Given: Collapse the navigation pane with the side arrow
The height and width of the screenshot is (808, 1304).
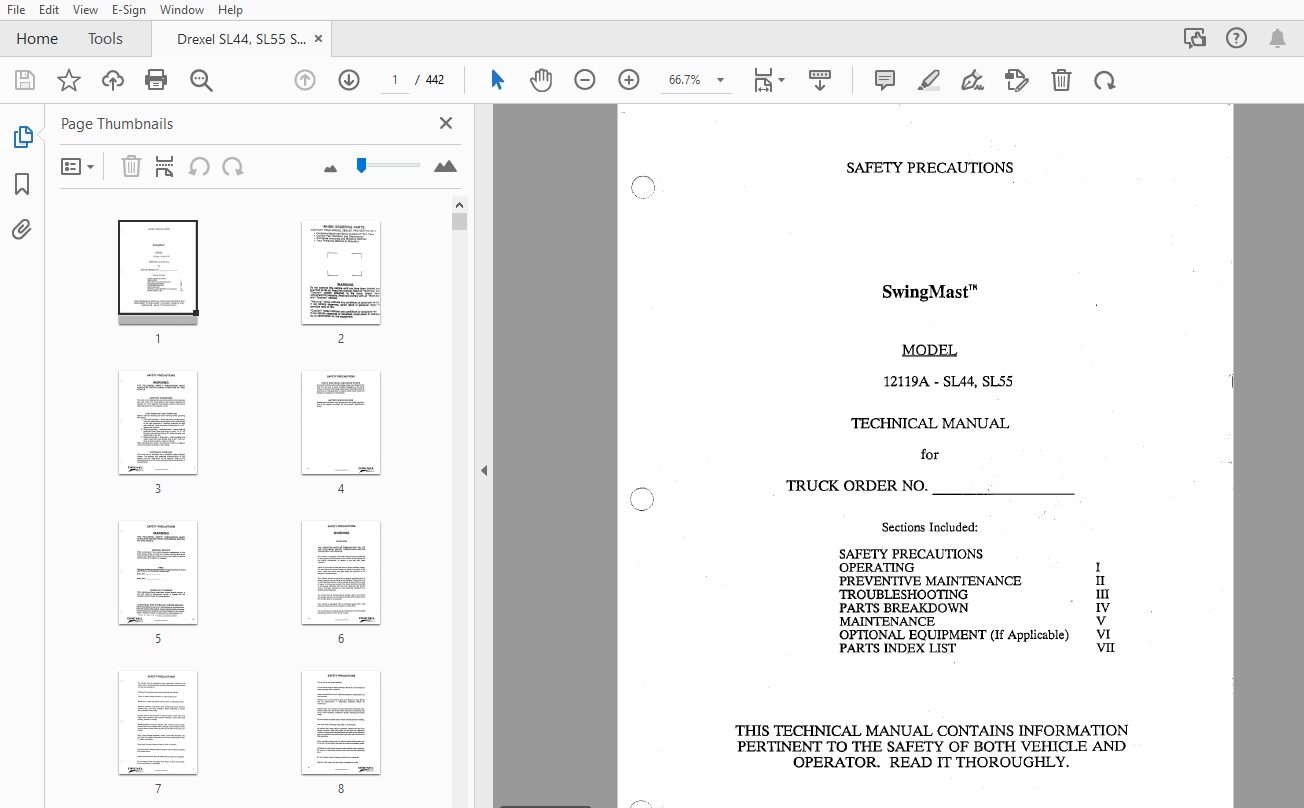Looking at the screenshot, I should point(484,470).
